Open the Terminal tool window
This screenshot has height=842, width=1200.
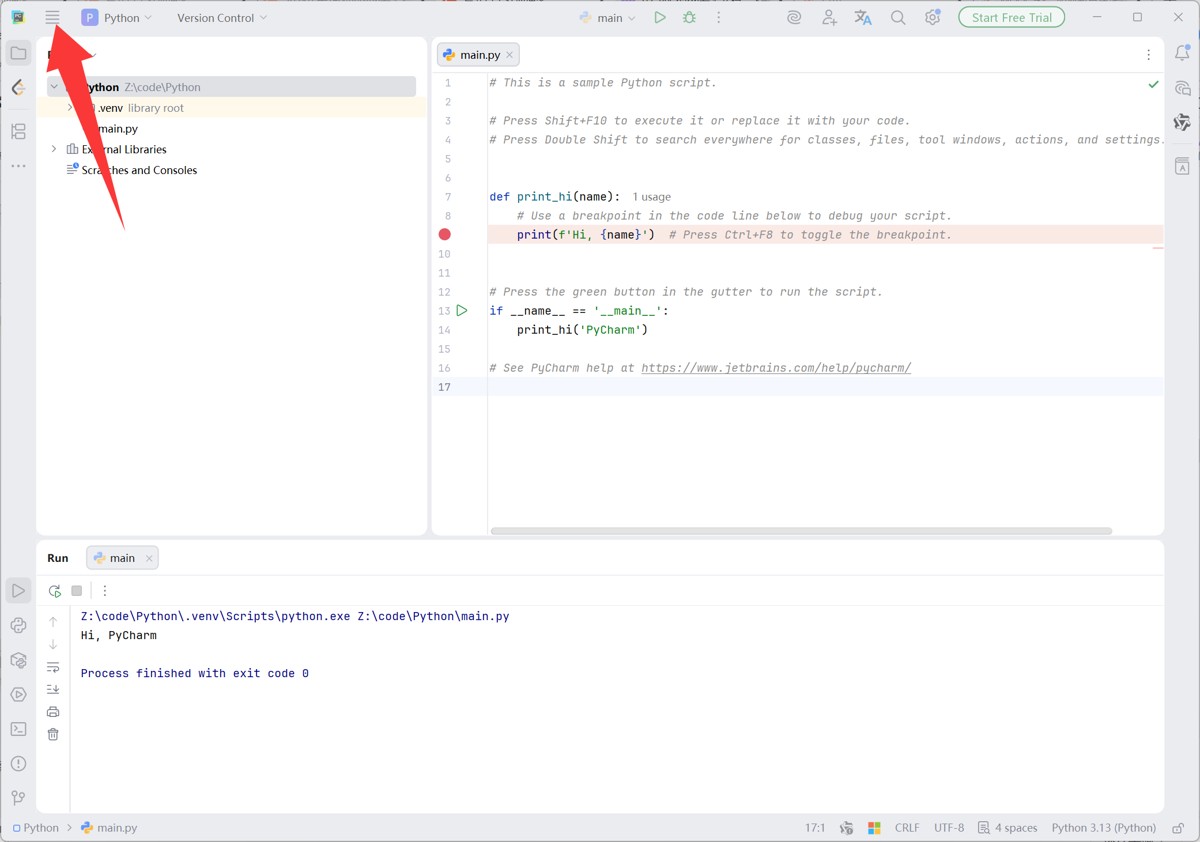tap(18, 729)
